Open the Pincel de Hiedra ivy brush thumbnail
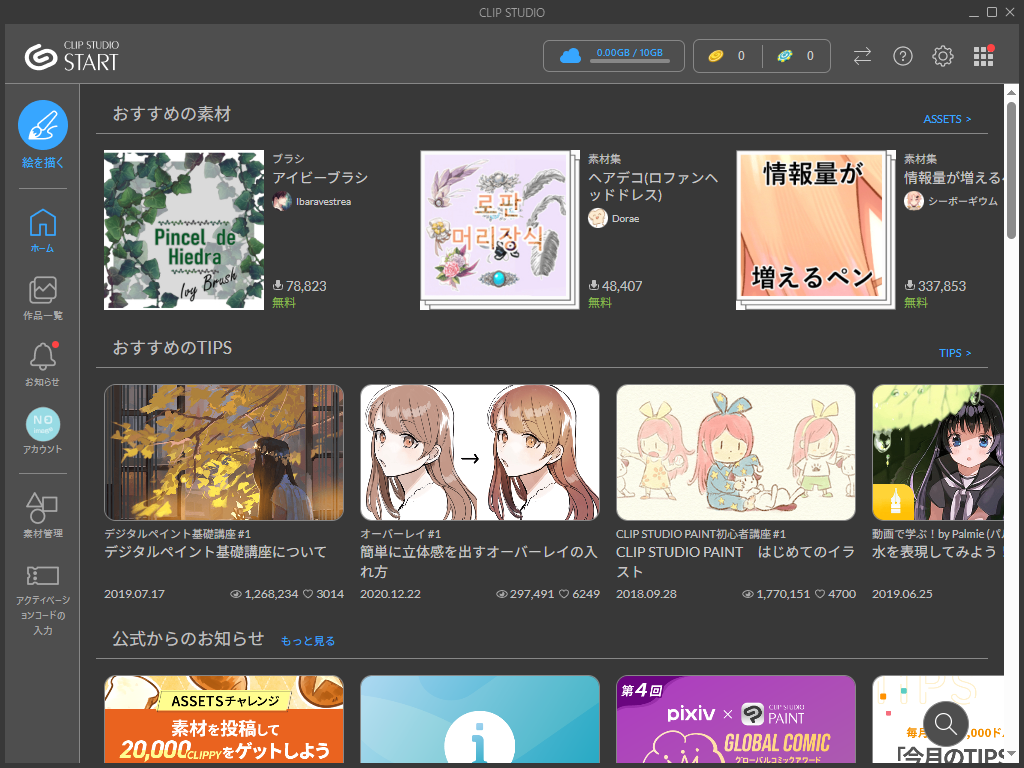Screen dimensions: 1024x768 point(184,230)
